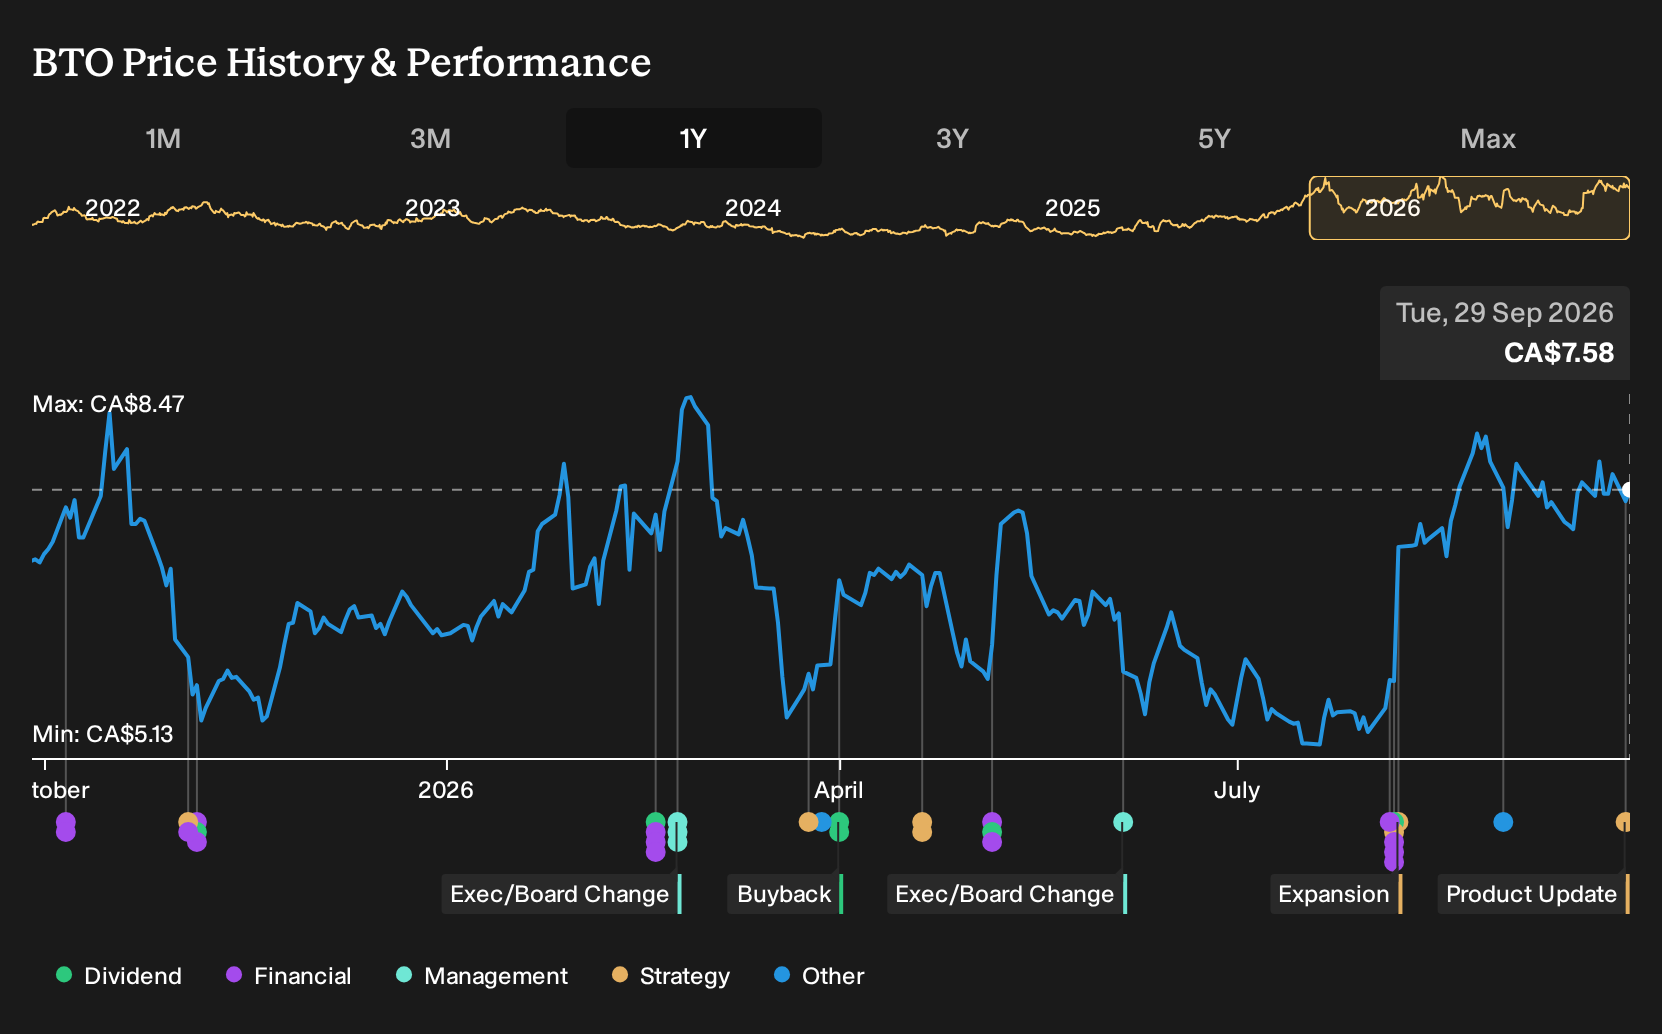Click the July axis label
This screenshot has height=1034, width=1662.
1237,790
